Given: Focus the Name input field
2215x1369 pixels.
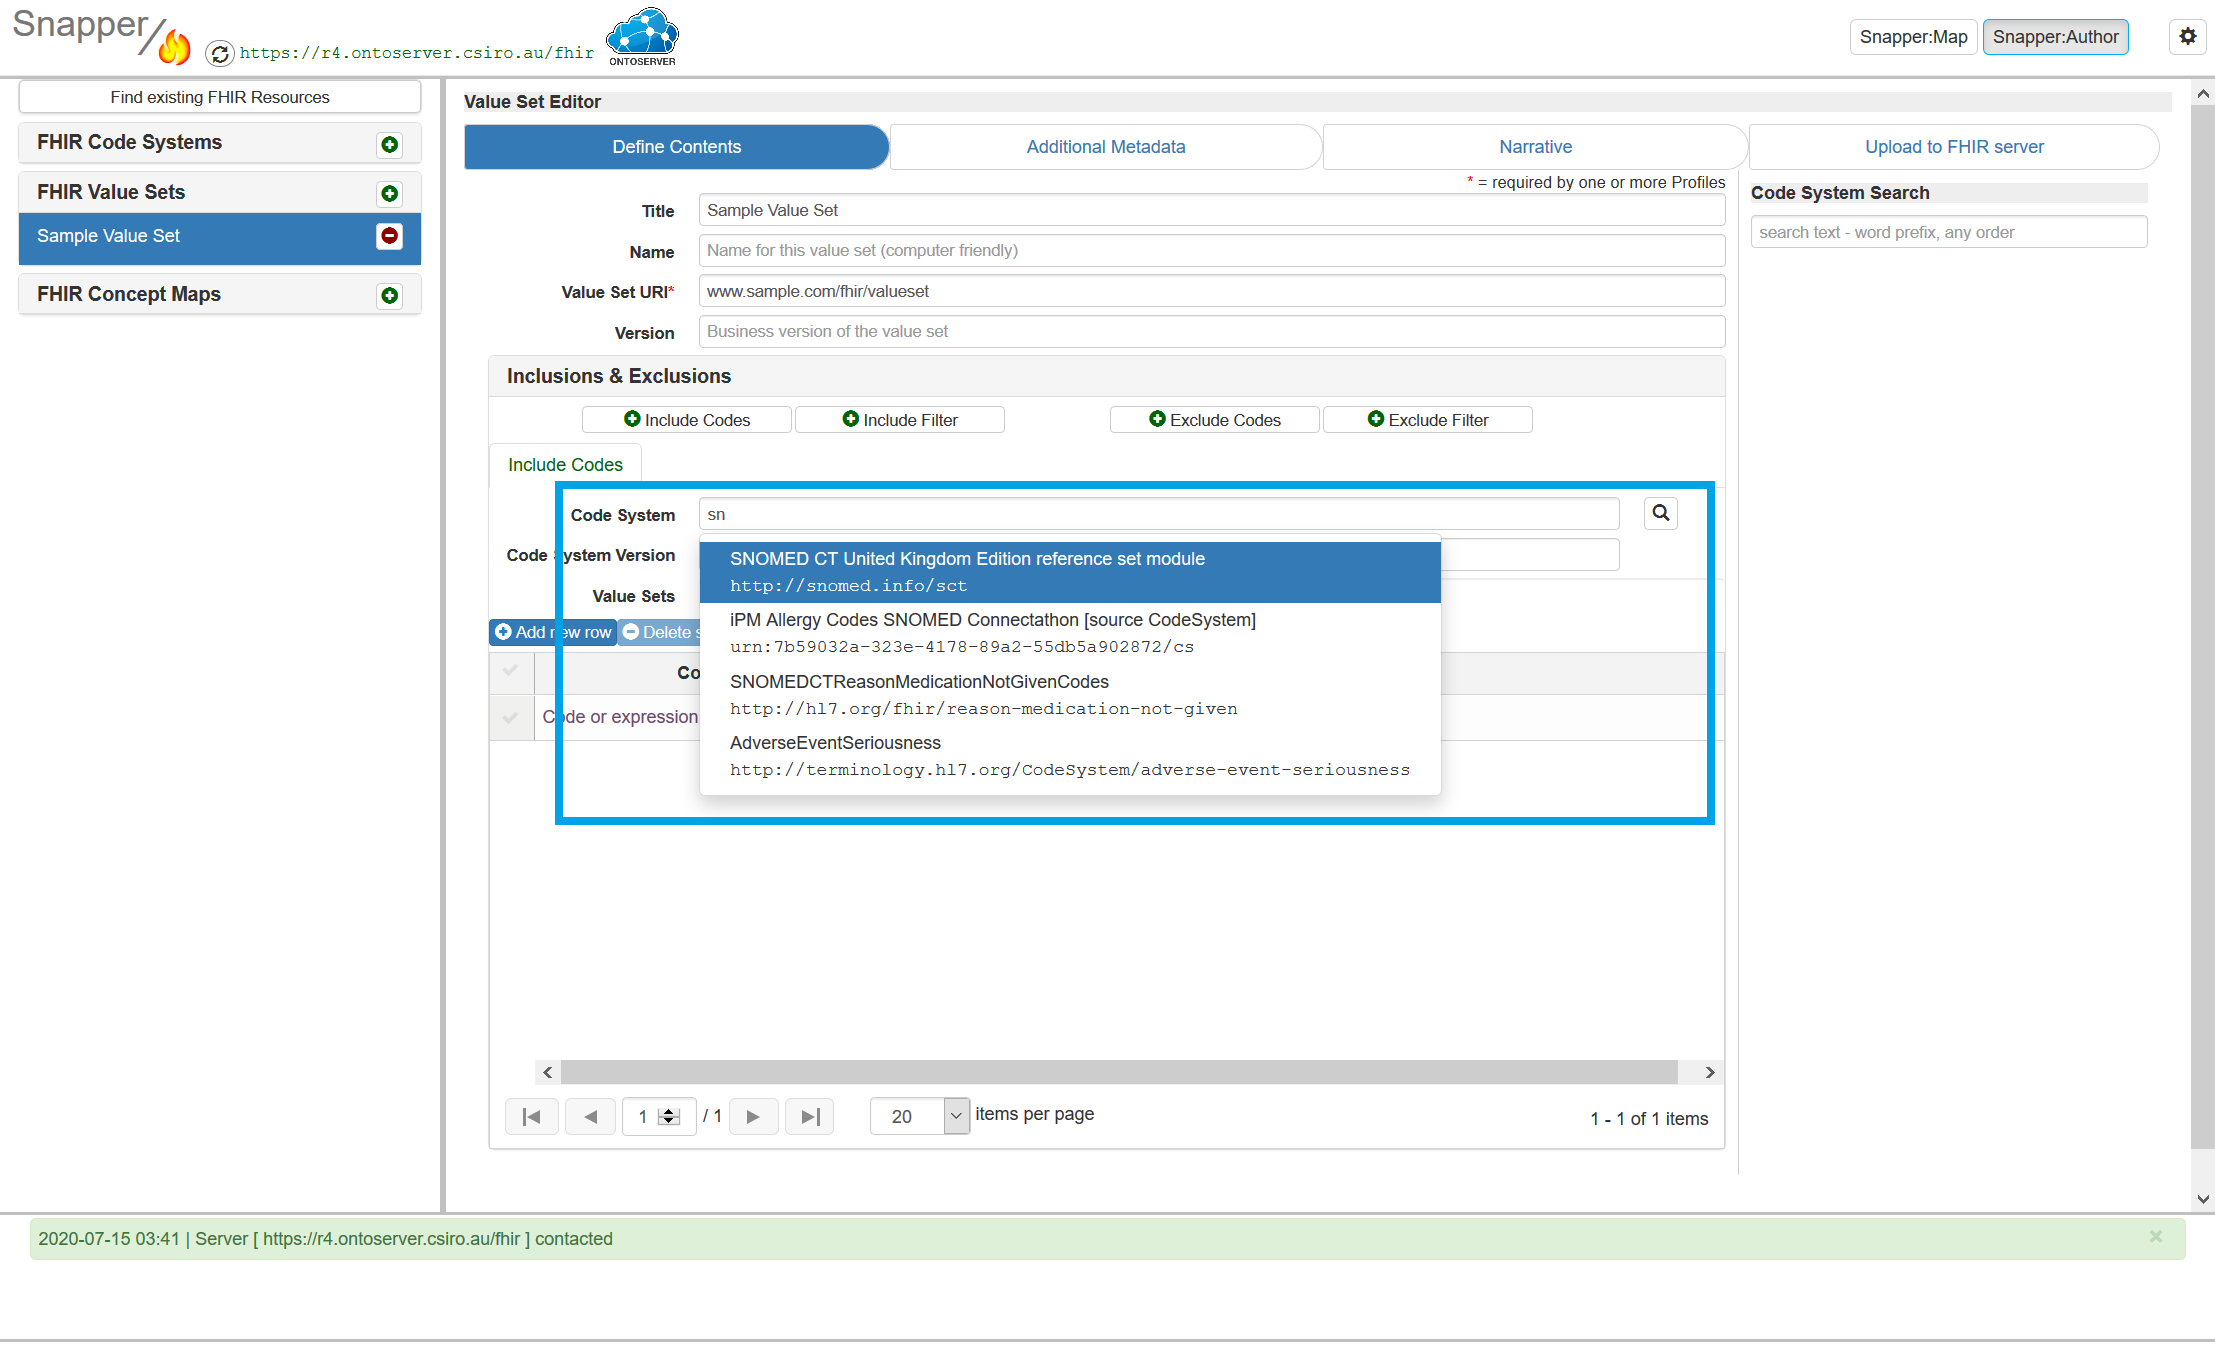Looking at the screenshot, I should pos(1212,250).
